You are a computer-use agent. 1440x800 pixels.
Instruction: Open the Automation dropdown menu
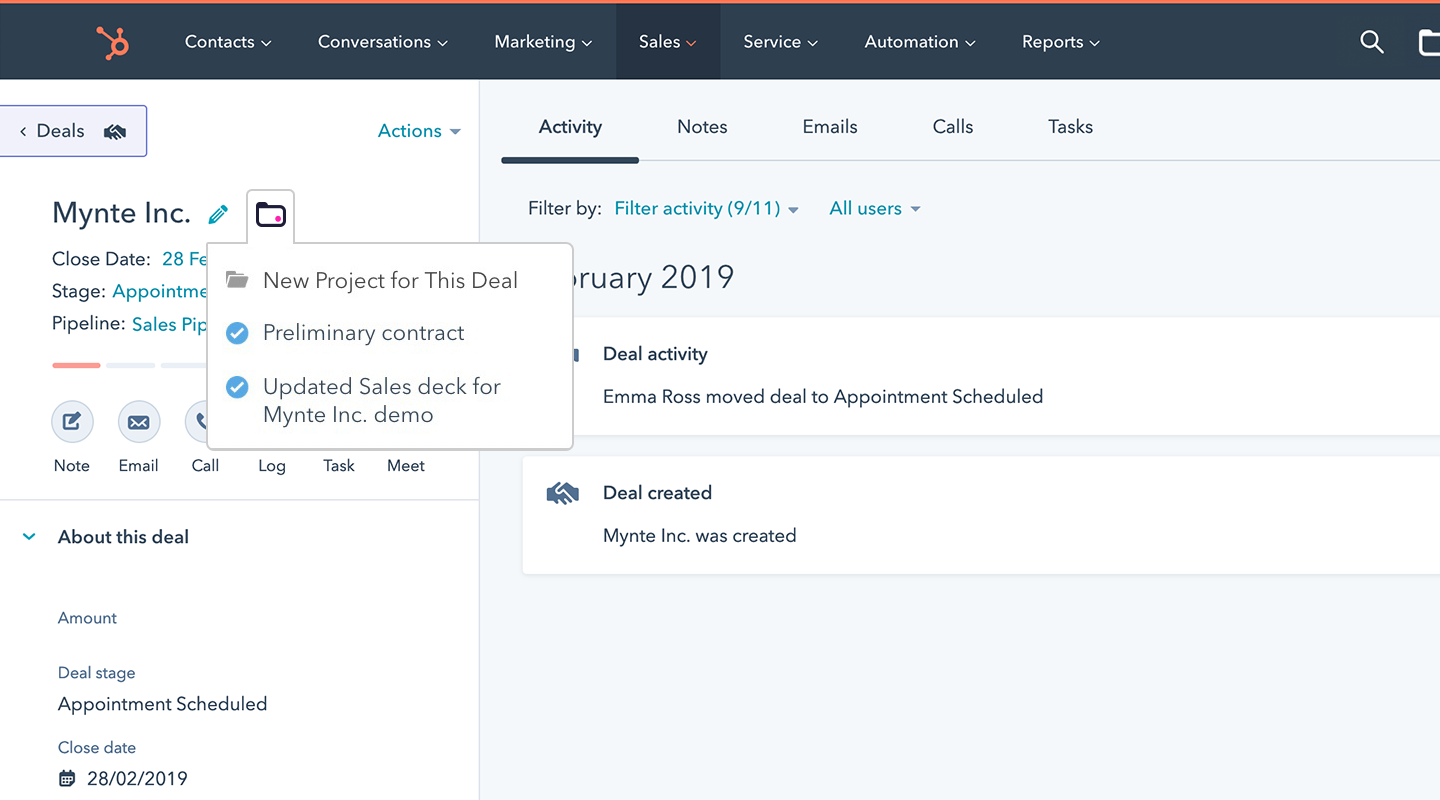tap(921, 42)
